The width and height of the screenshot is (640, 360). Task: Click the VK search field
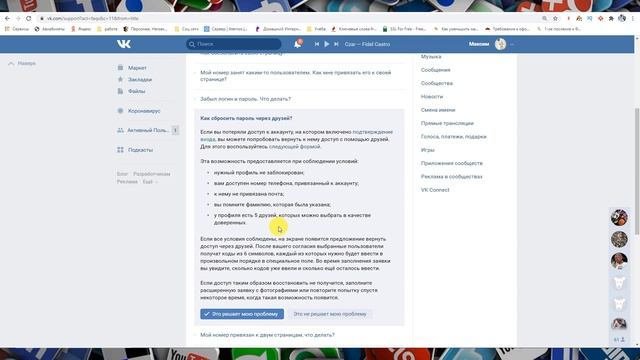234,44
